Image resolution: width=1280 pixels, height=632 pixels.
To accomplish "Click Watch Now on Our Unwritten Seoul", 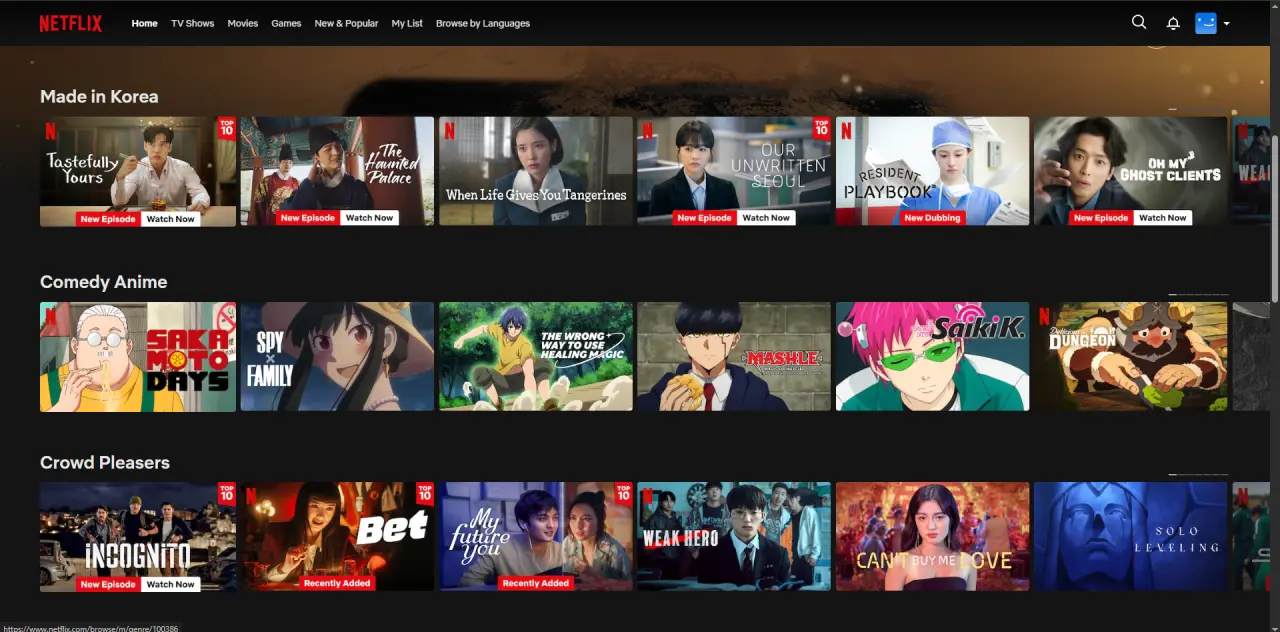I will pos(766,218).
